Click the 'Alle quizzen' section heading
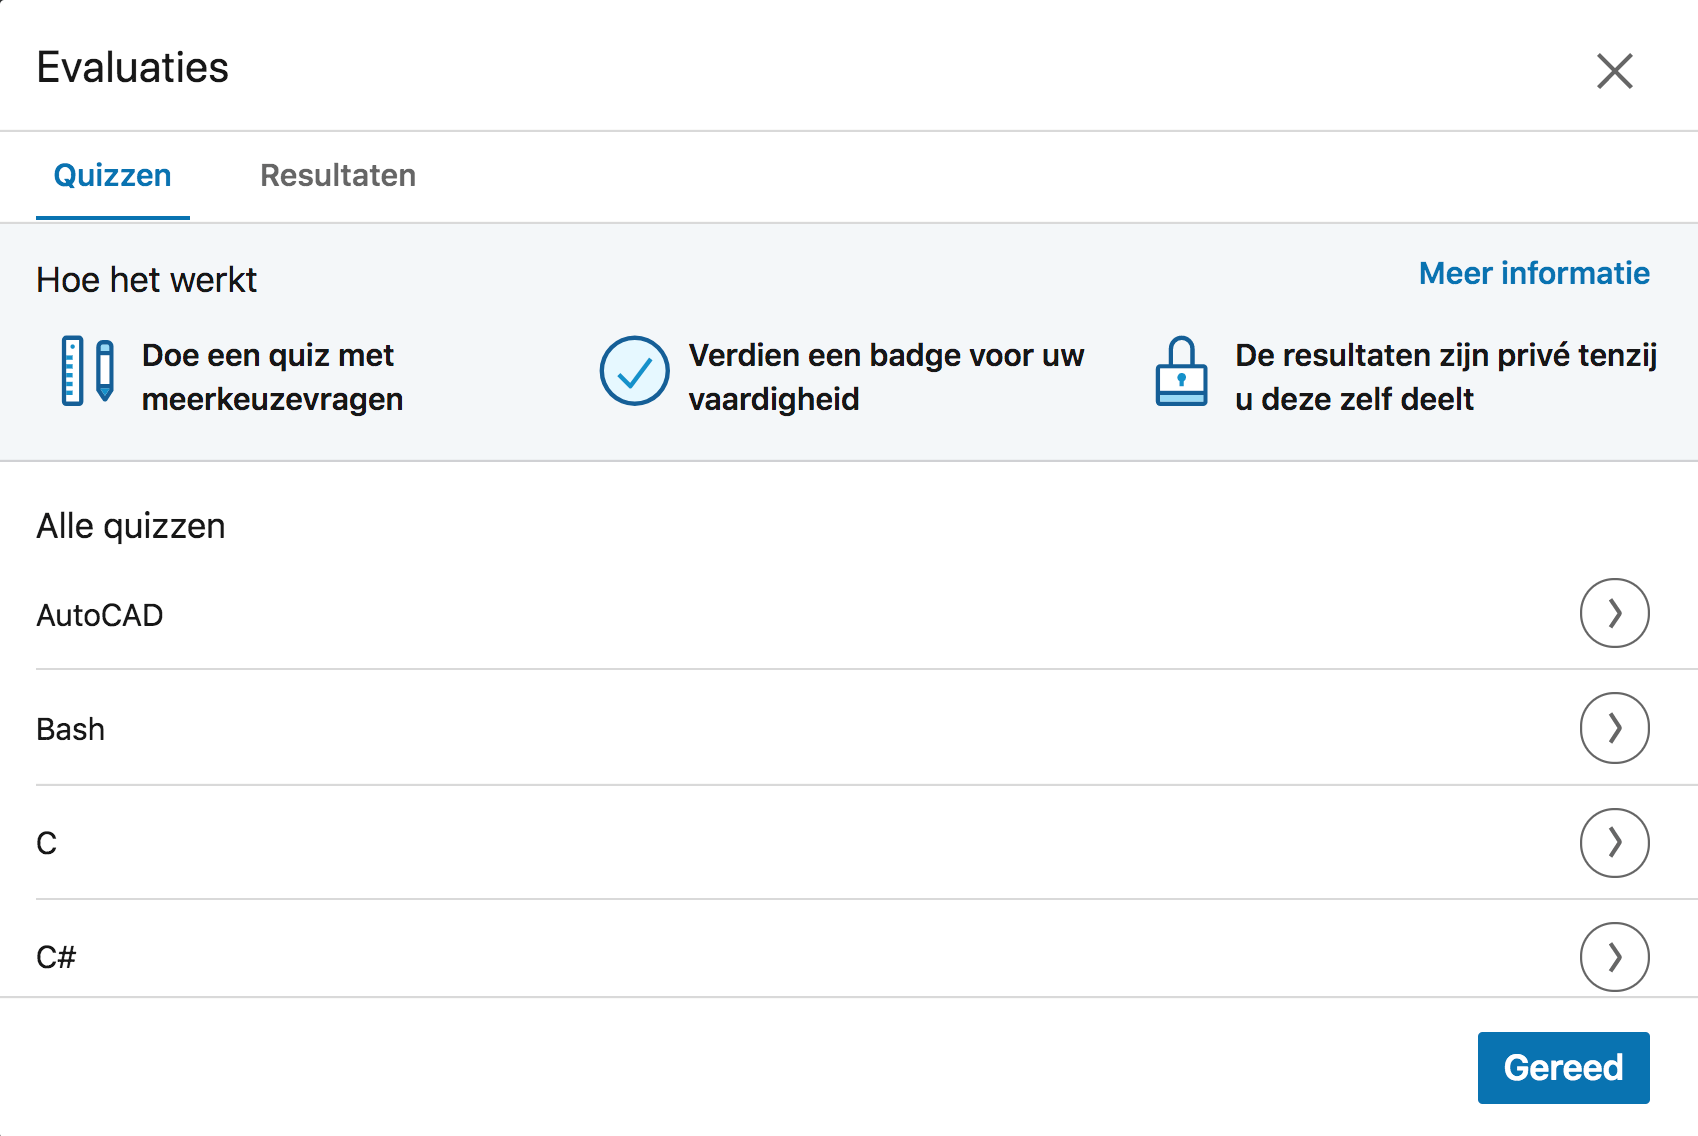The height and width of the screenshot is (1136, 1698). click(131, 526)
